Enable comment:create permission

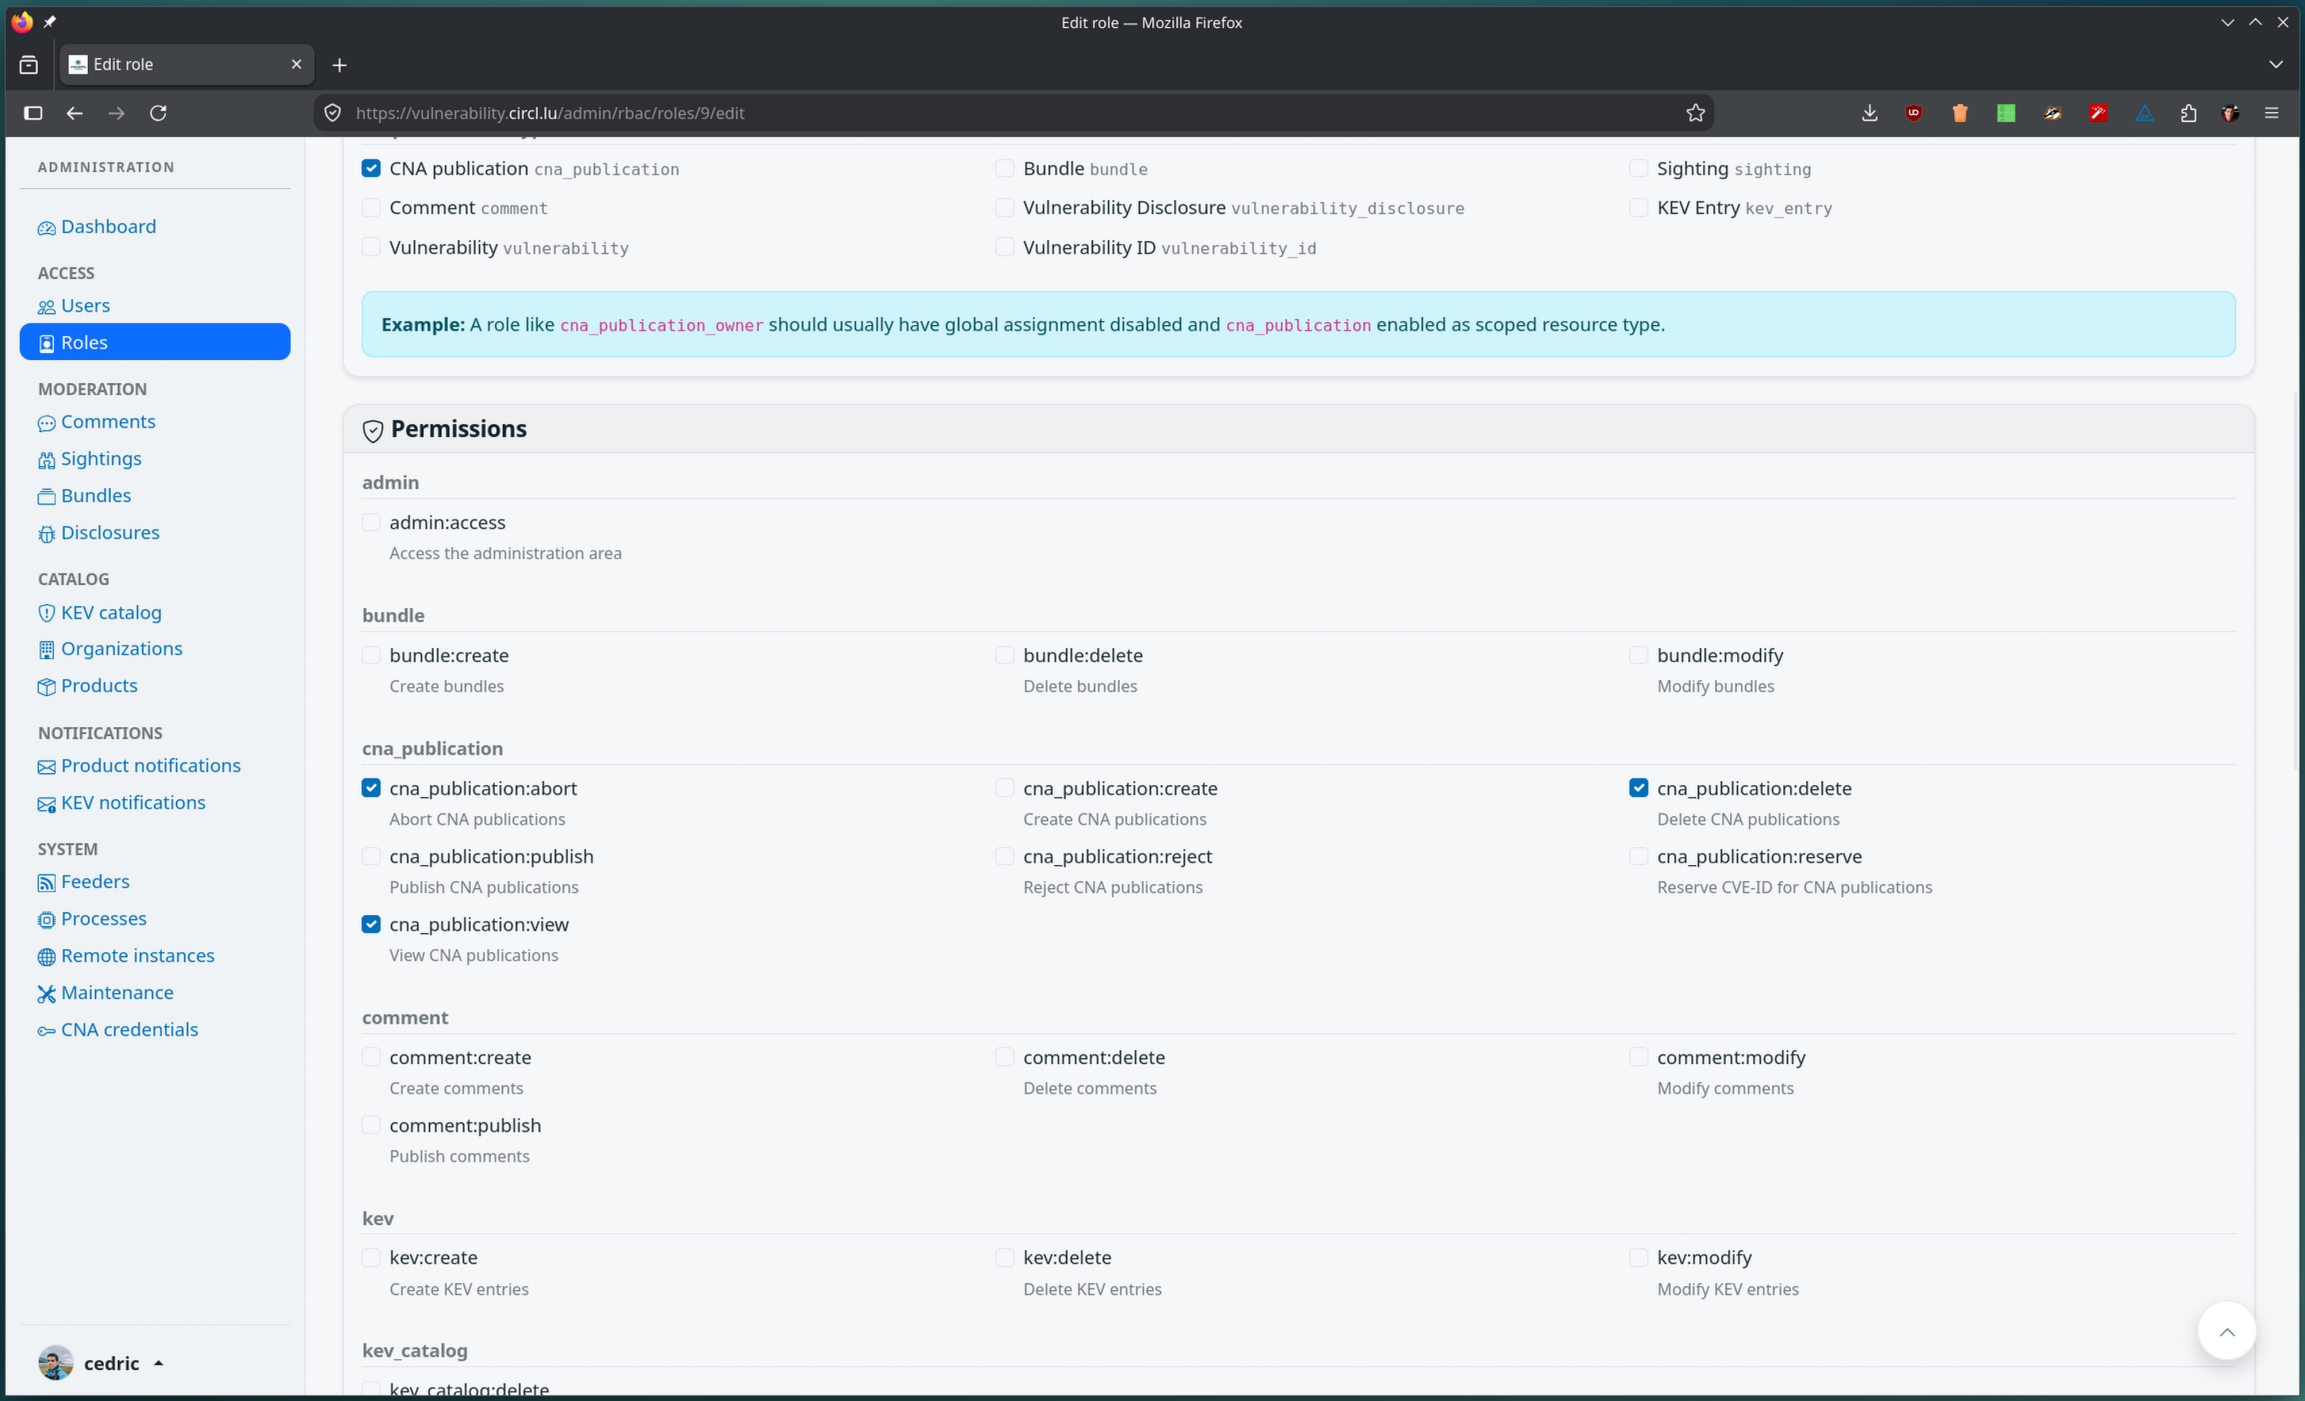tap(371, 1057)
